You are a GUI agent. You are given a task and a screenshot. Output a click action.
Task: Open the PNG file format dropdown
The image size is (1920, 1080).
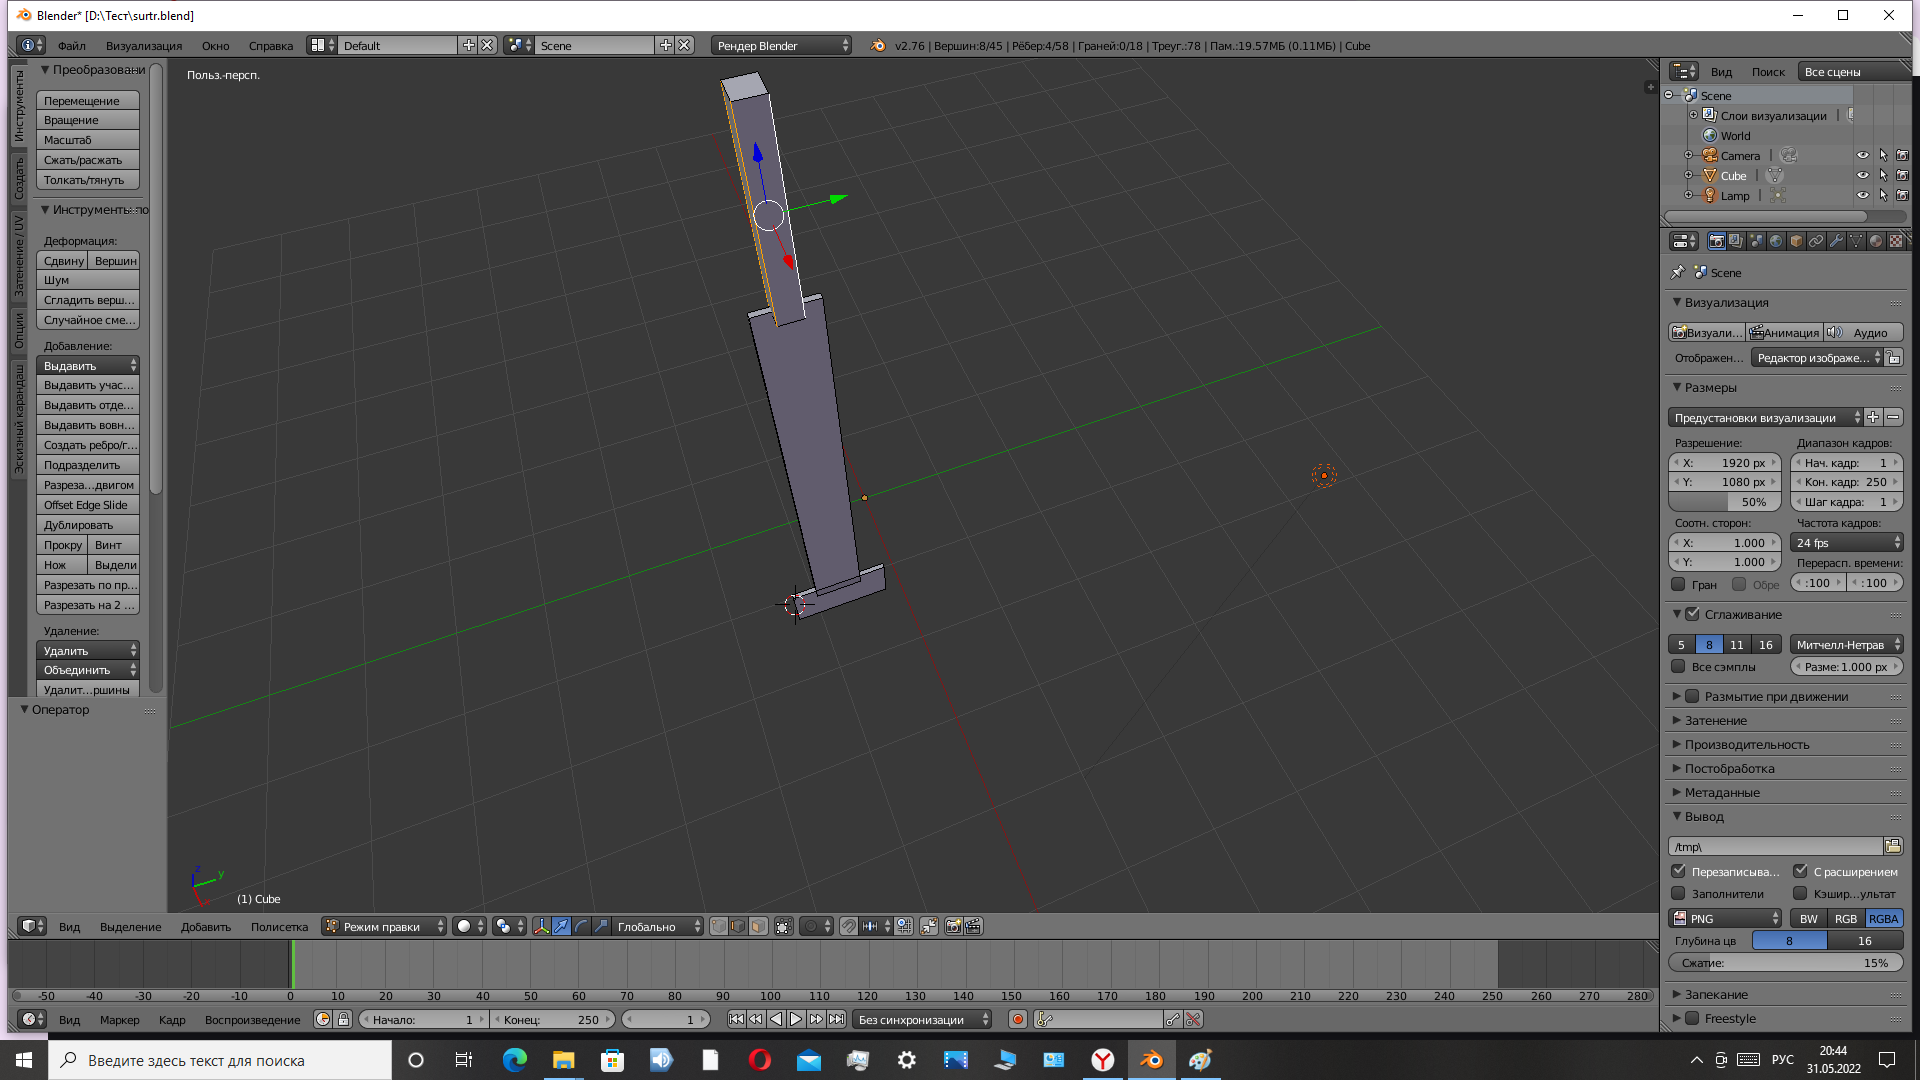click(1726, 918)
